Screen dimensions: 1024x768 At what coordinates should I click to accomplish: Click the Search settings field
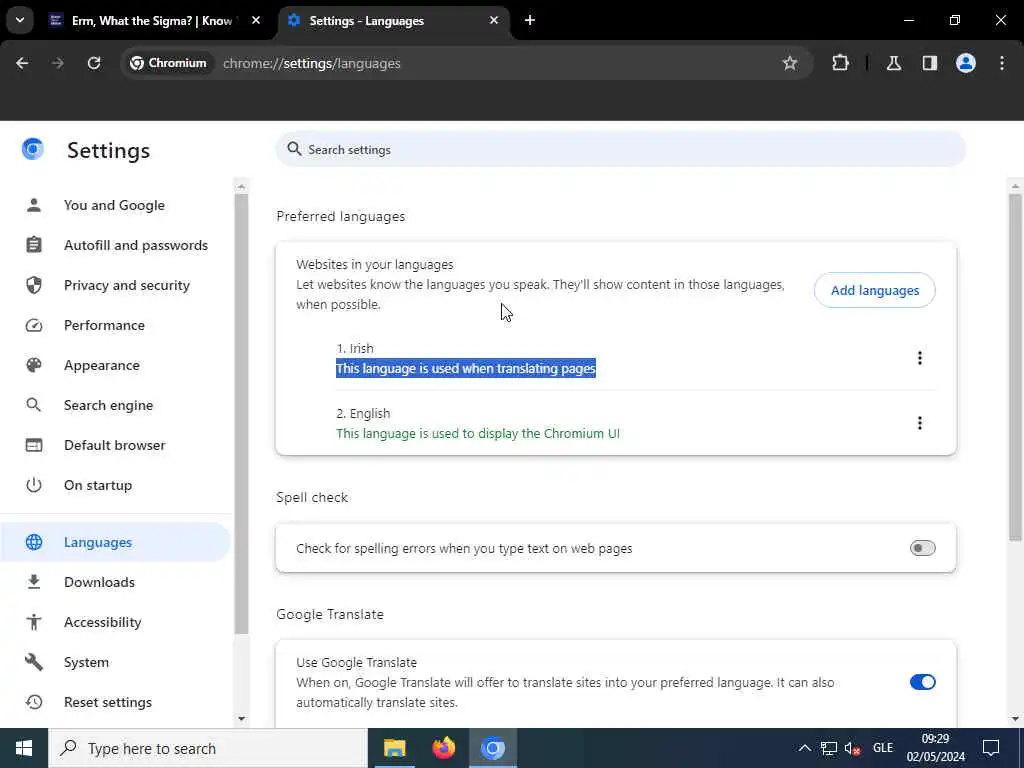(x=620, y=150)
